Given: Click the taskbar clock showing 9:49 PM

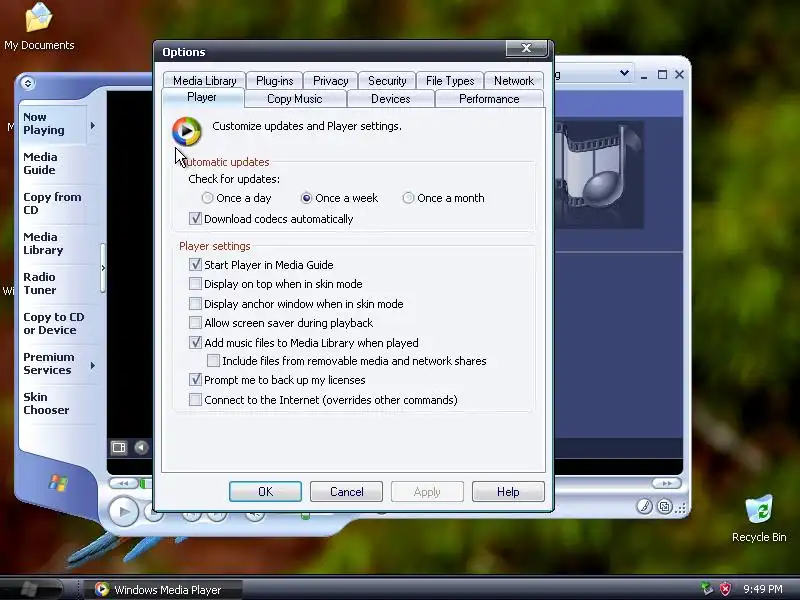Looking at the screenshot, I should pyautogui.click(x=763, y=589).
